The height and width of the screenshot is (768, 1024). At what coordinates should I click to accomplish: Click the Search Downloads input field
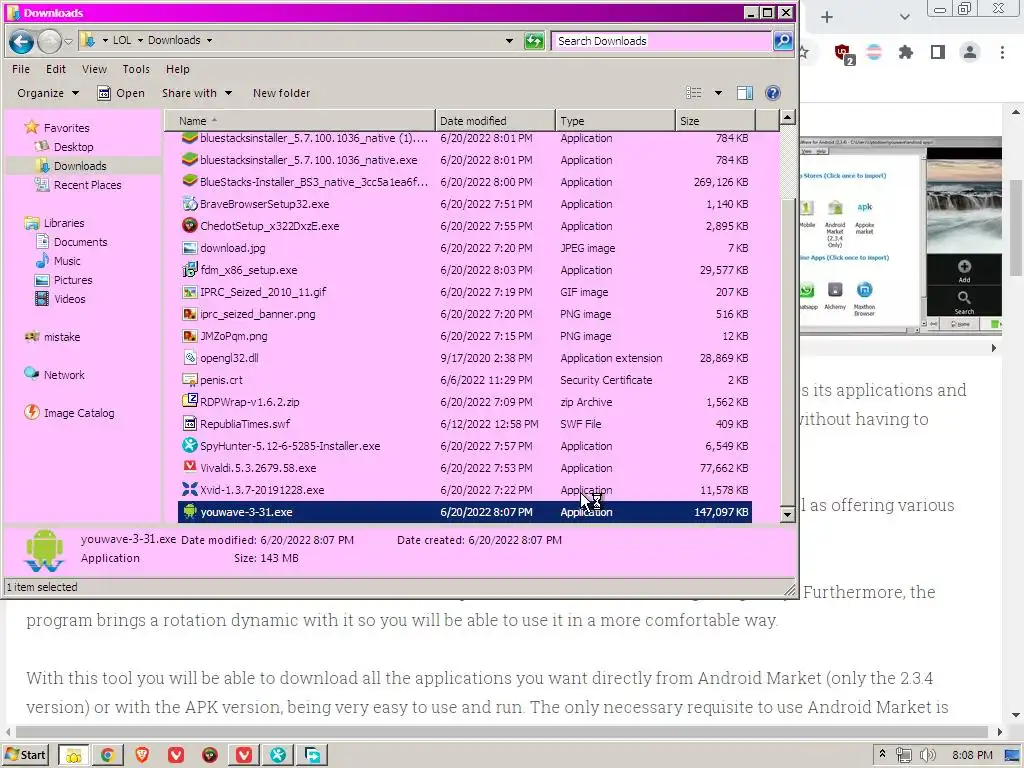click(661, 41)
